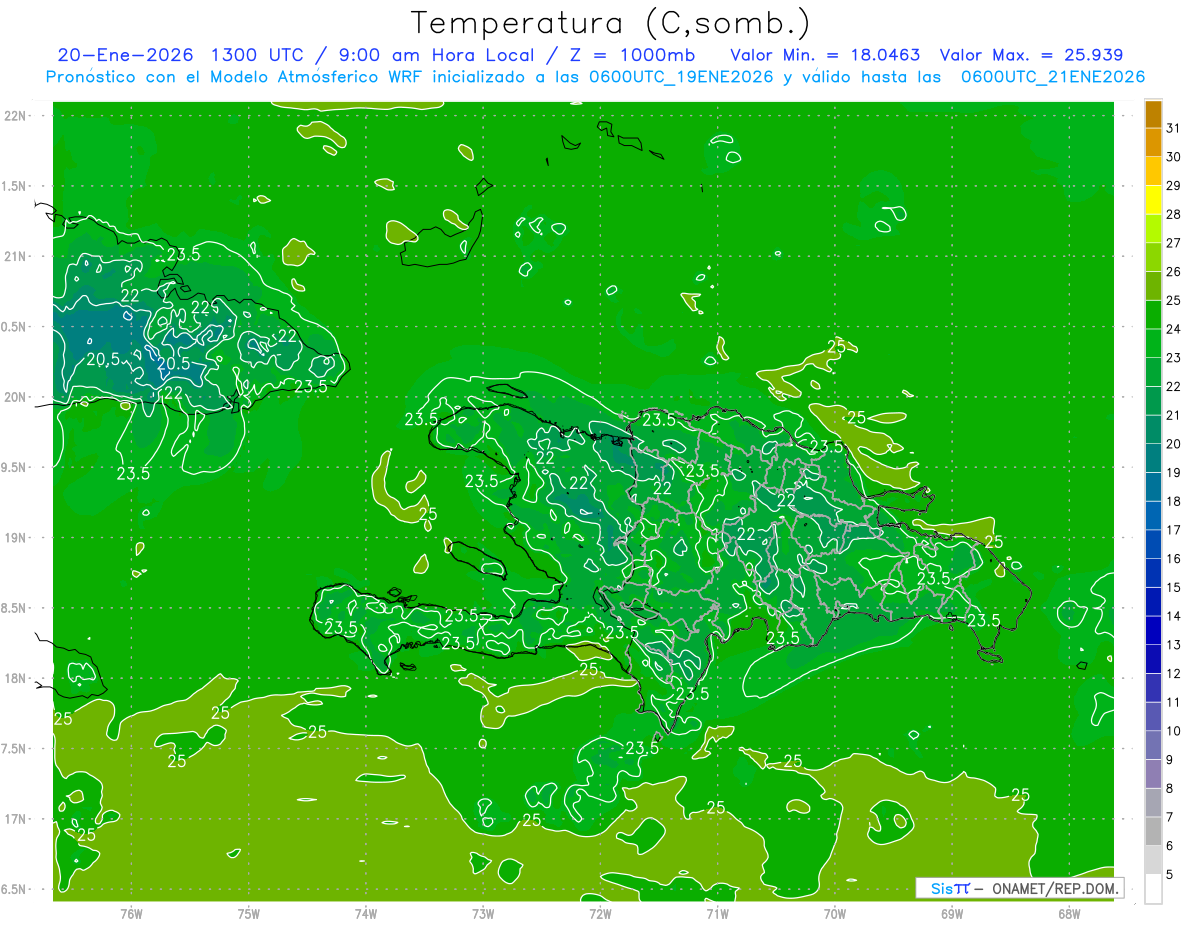Click the legend value '22'
This screenshot has height=927, width=1200.
coord(1174,386)
